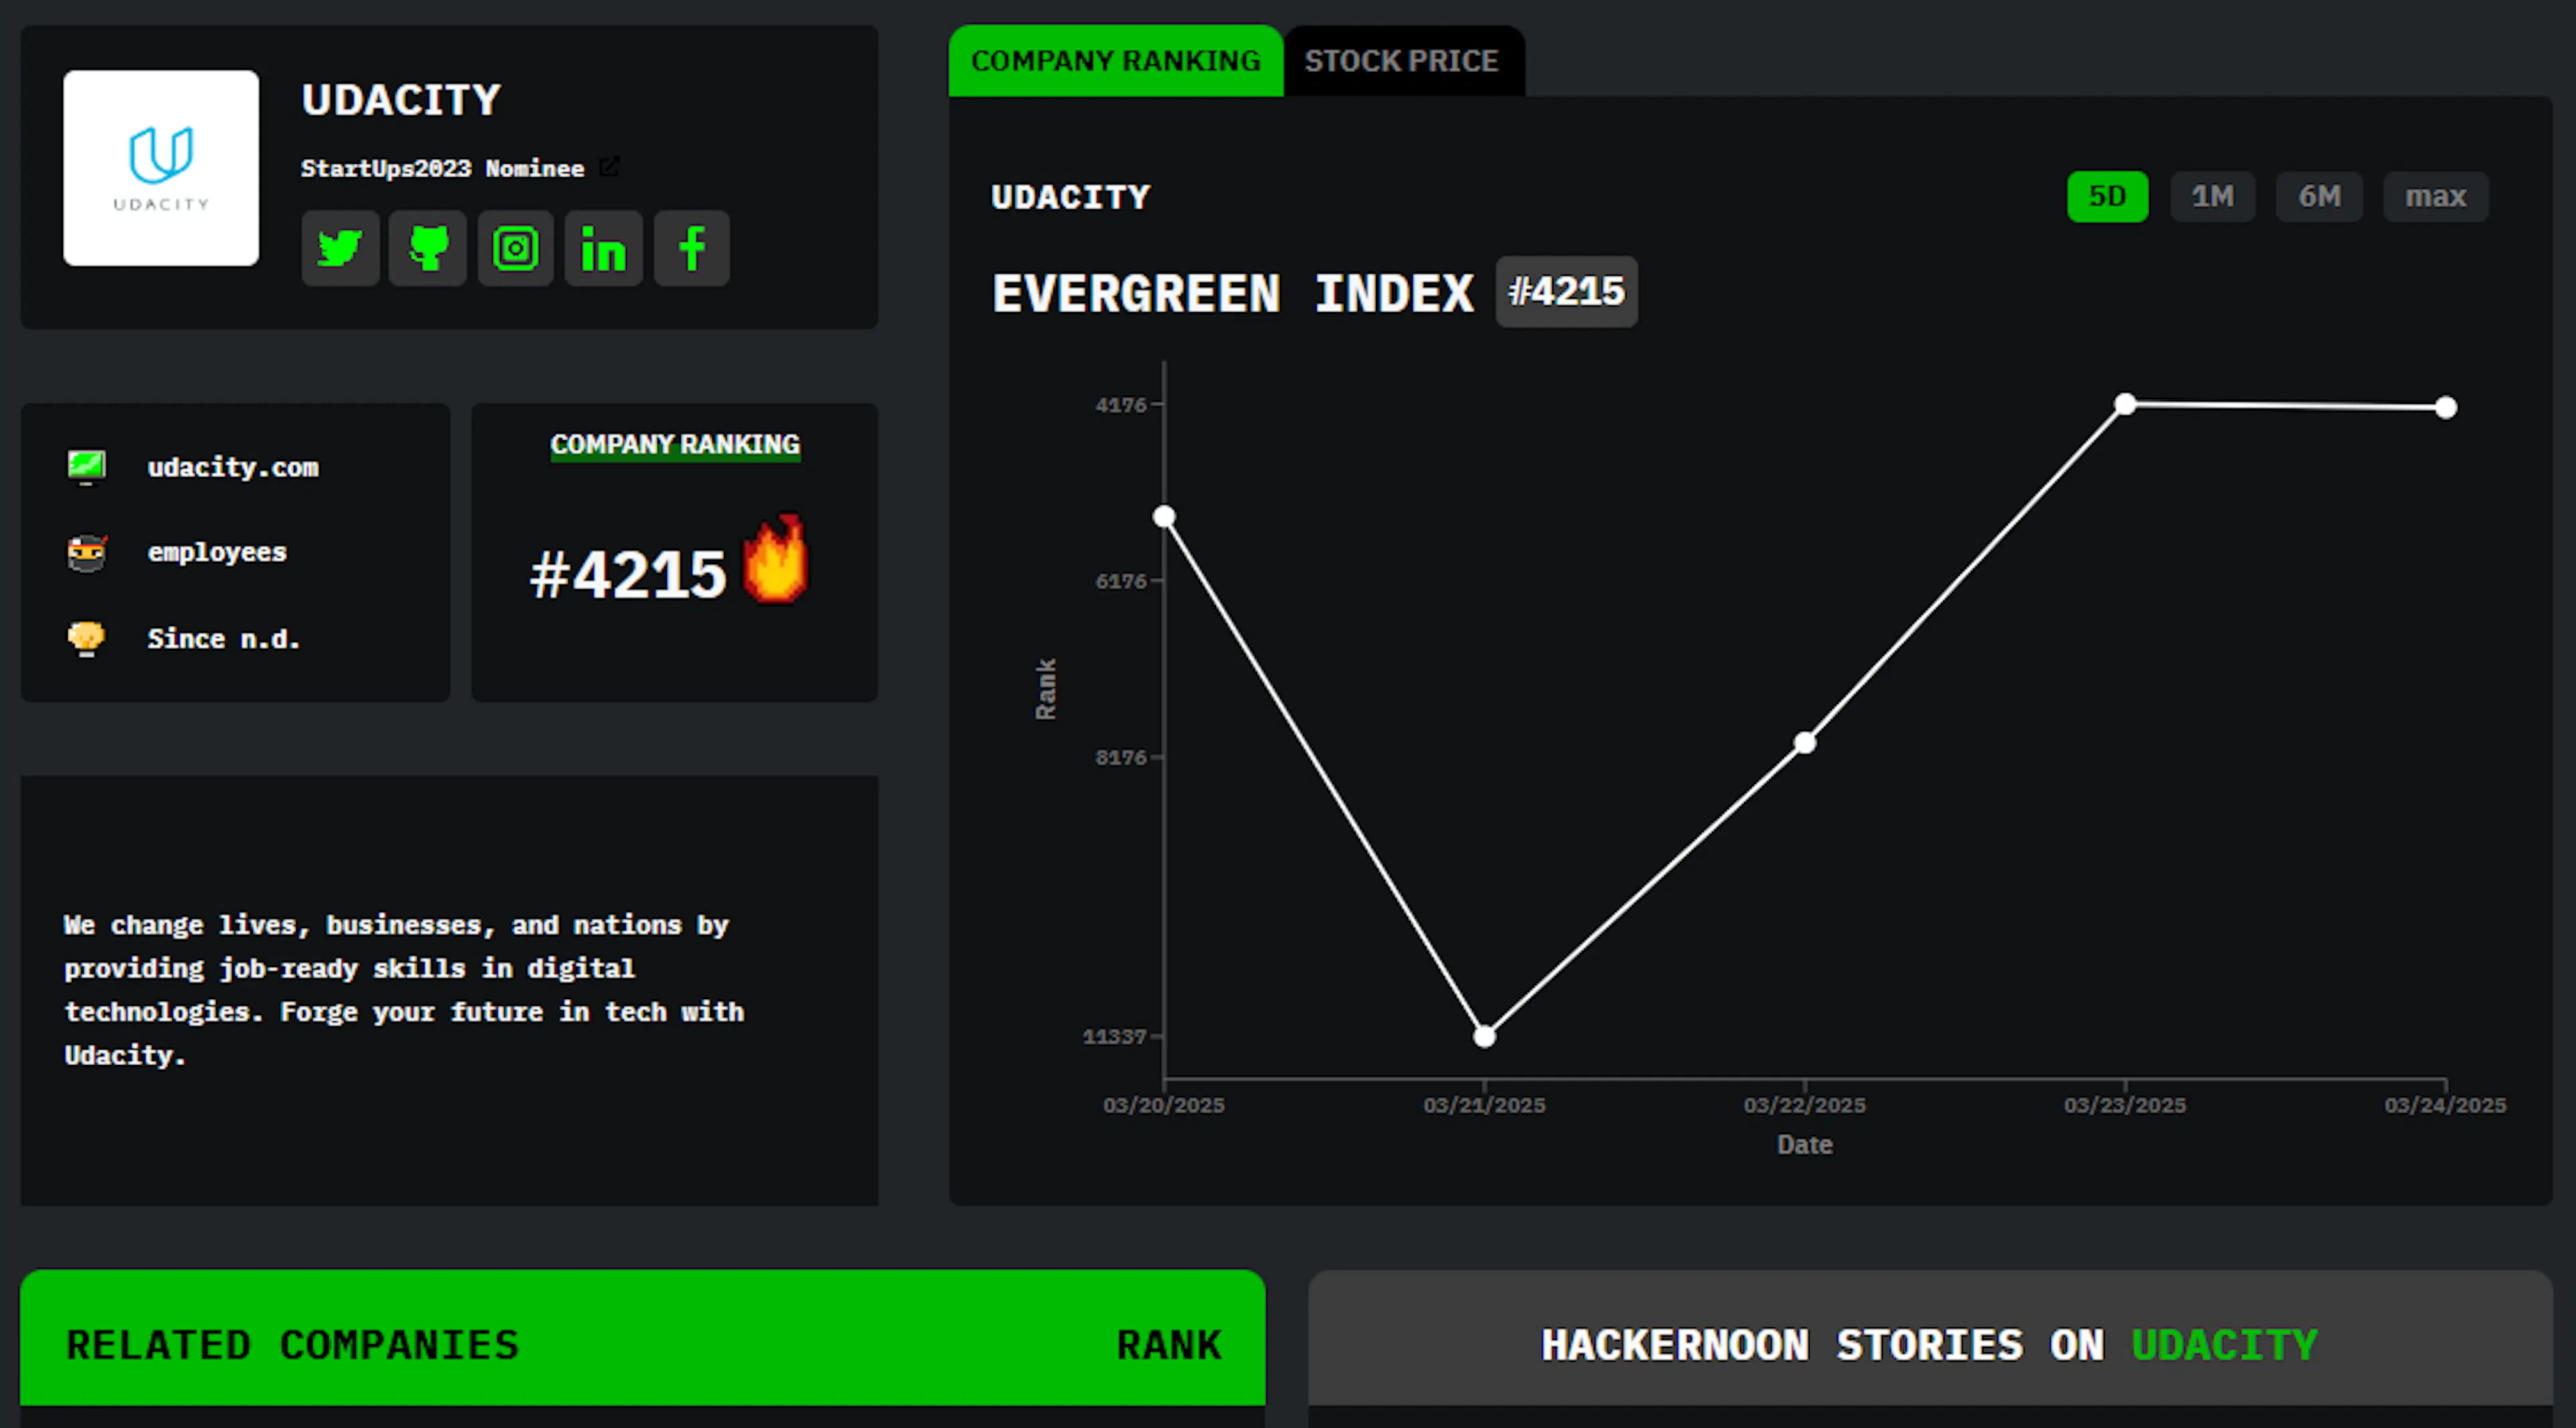The image size is (2576, 1428).
Task: Select the 6M chart range
Action: pyautogui.click(x=2320, y=196)
